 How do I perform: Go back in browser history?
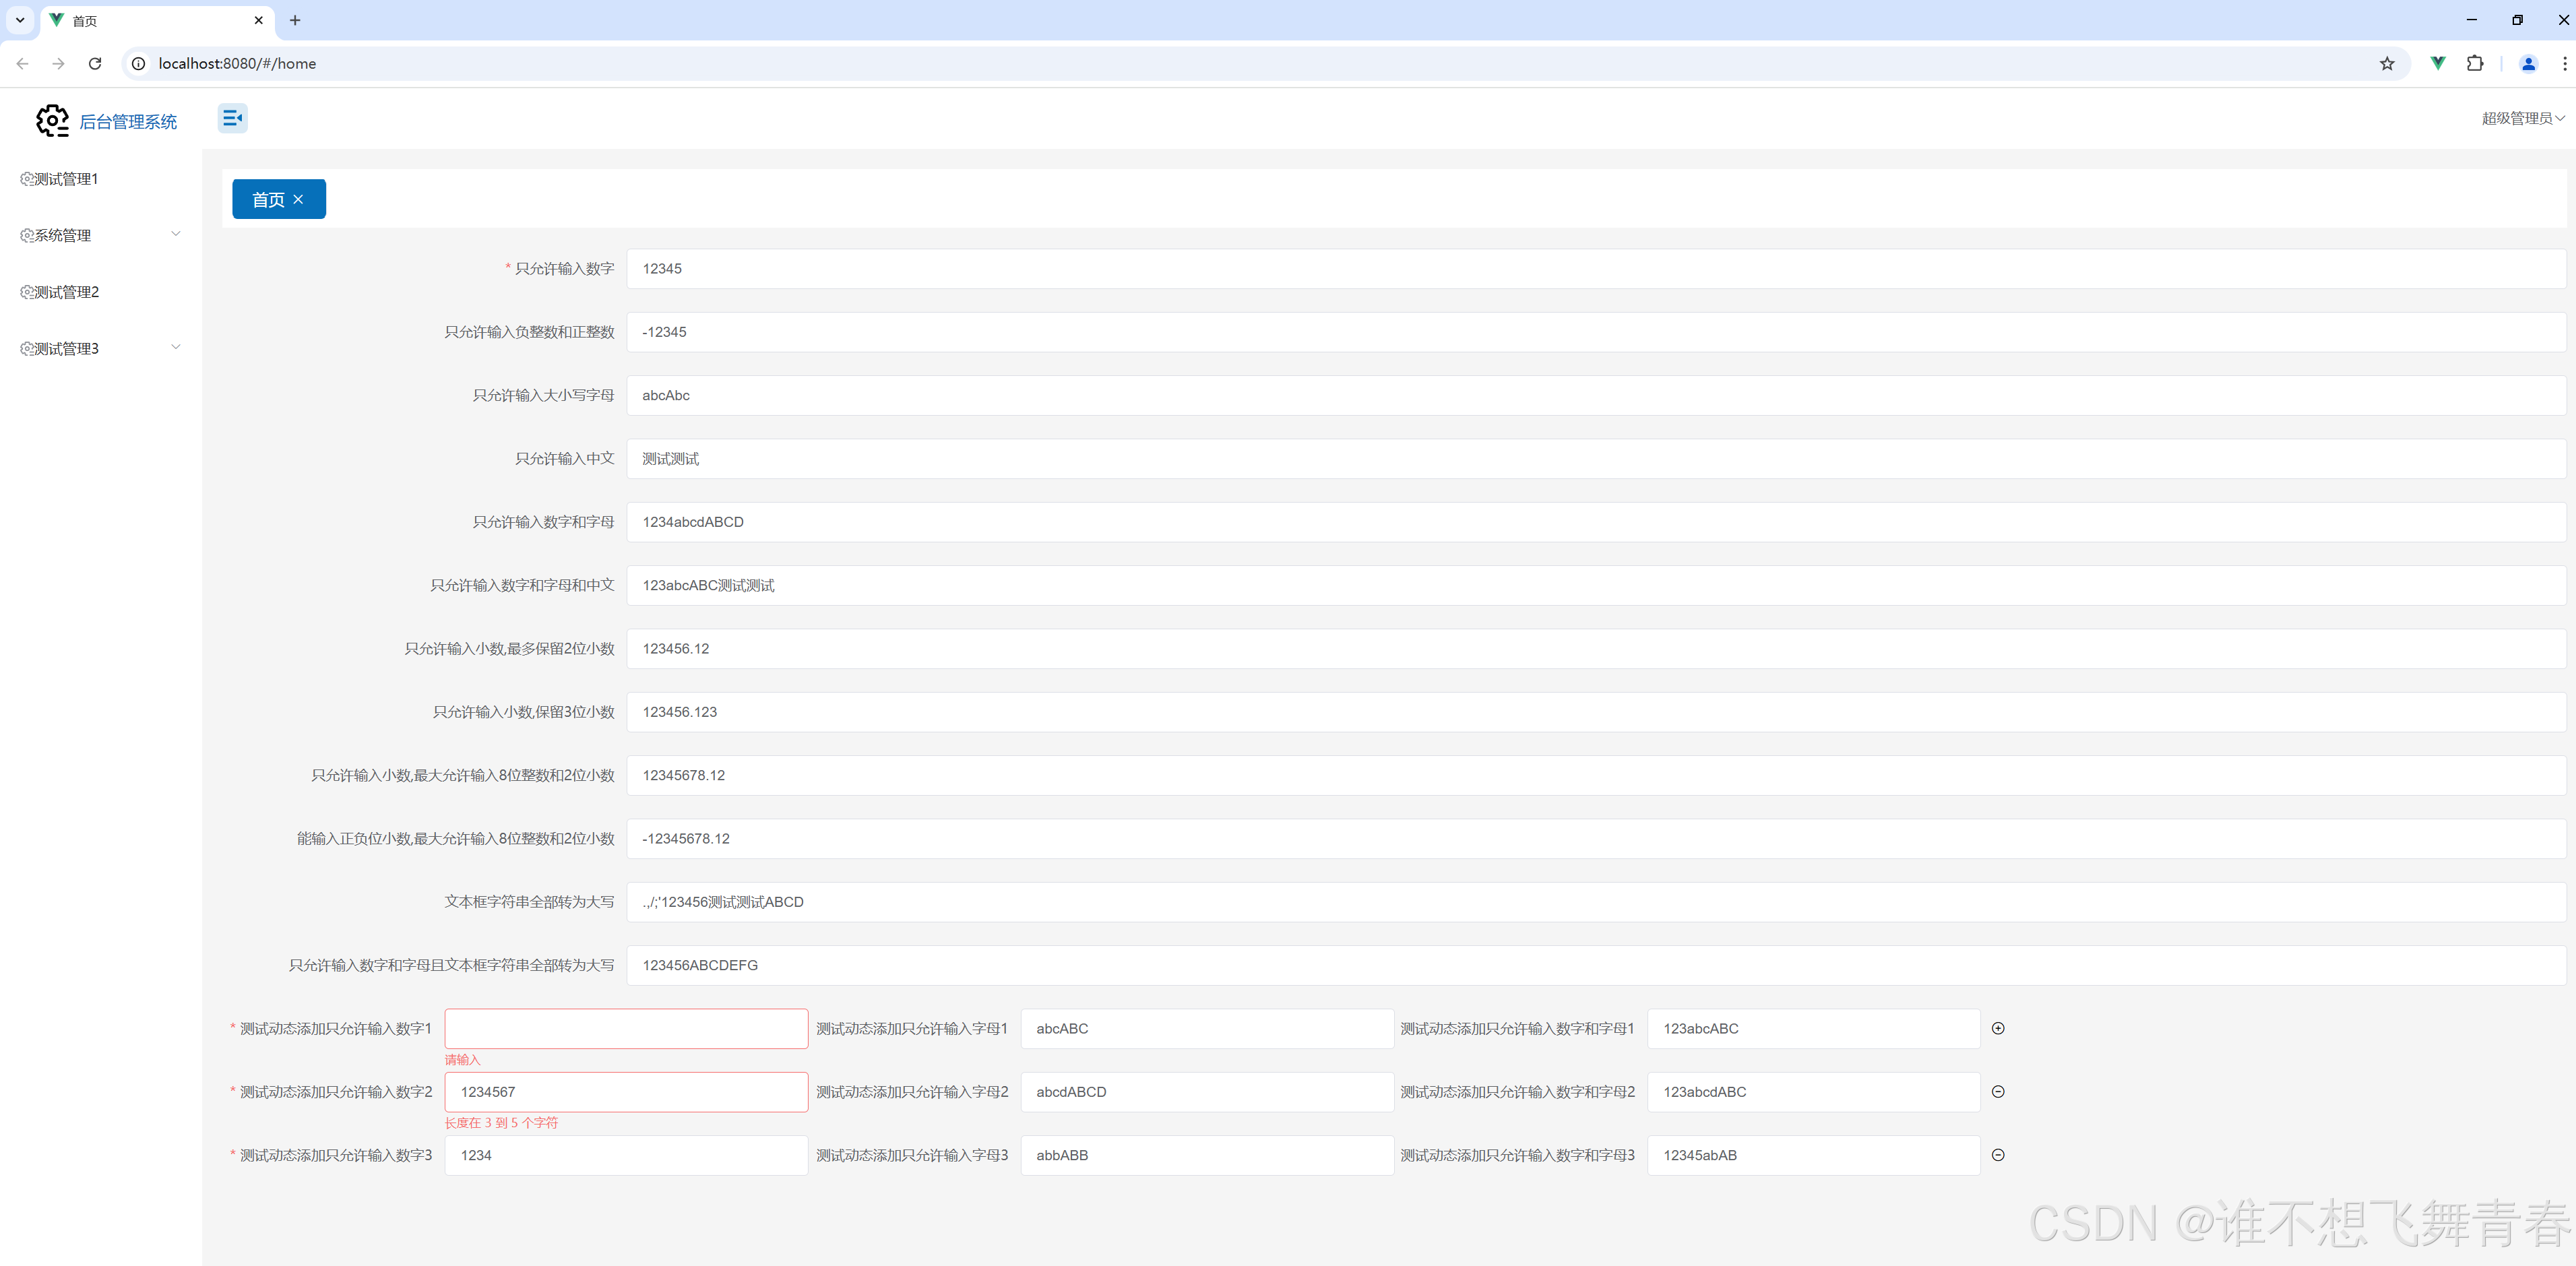[x=22, y=63]
